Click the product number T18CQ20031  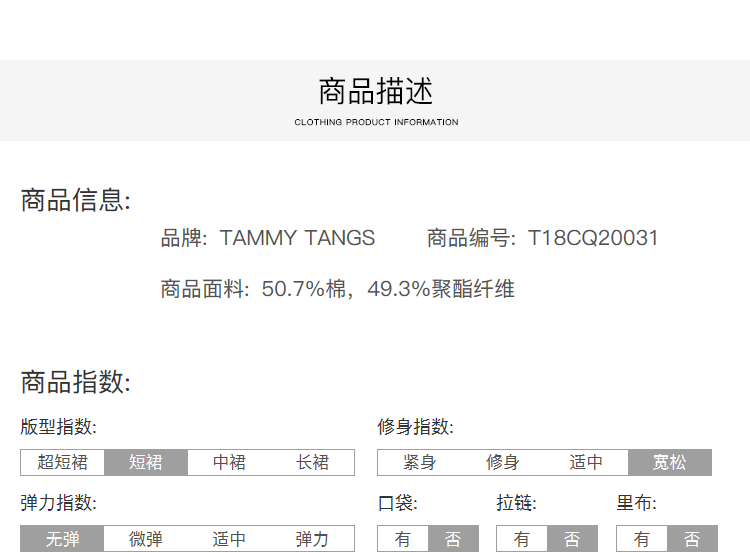[x=593, y=238]
